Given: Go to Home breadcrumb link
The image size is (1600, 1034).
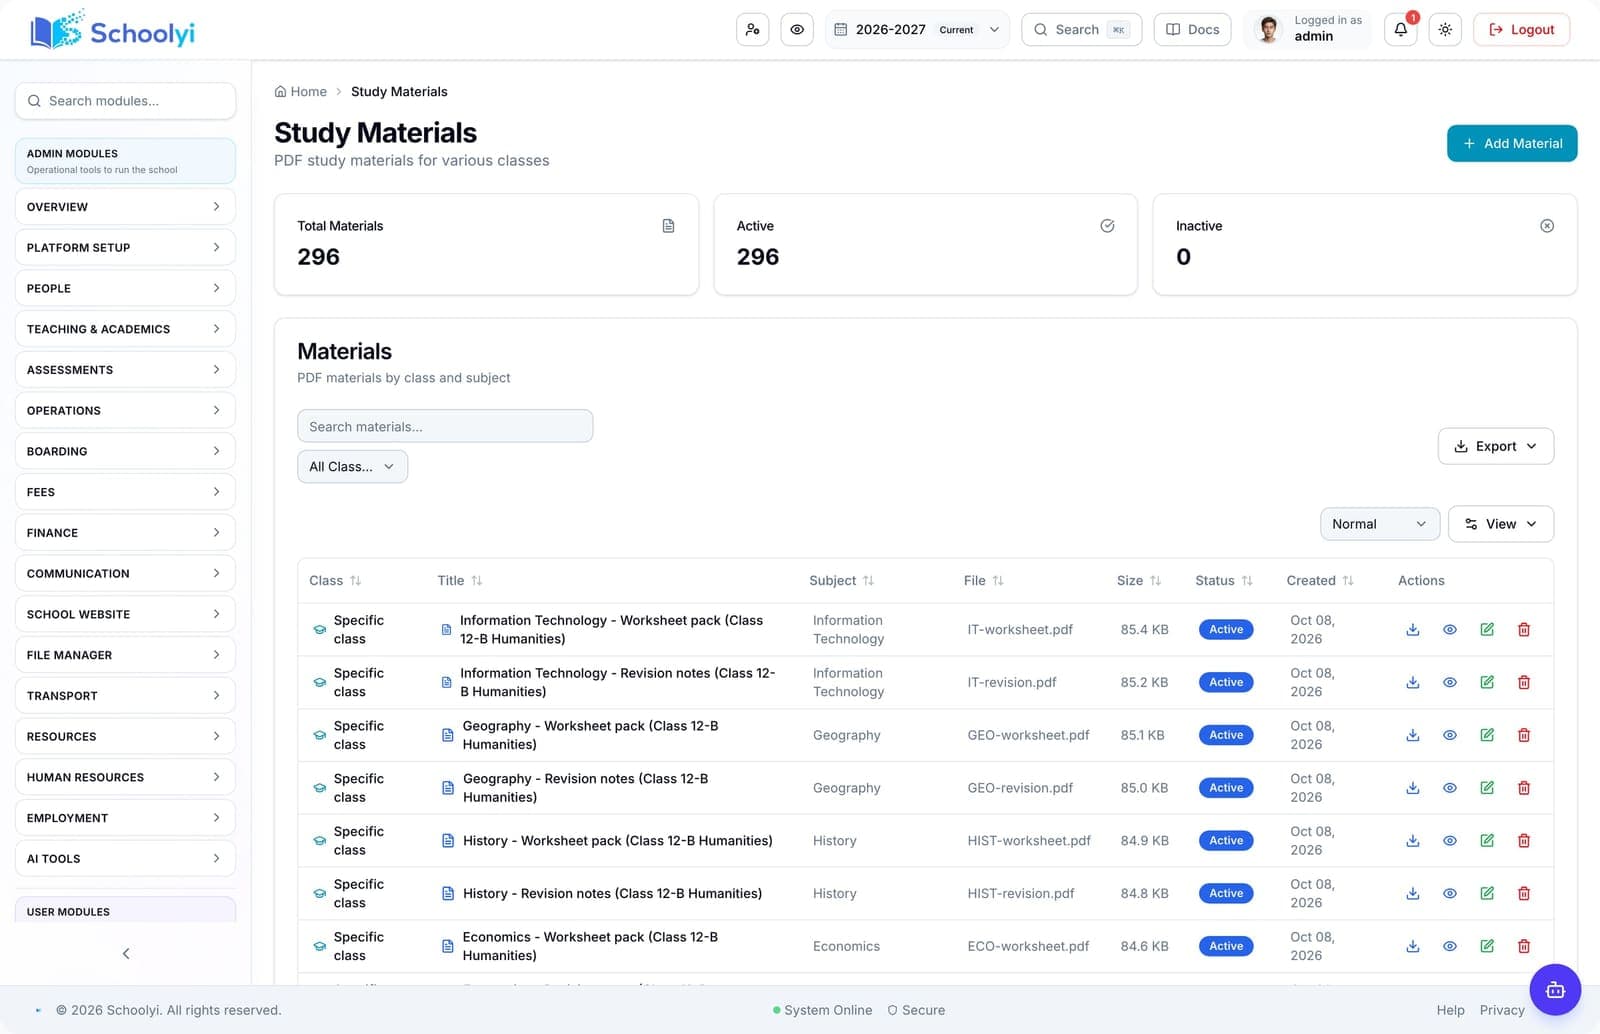Looking at the screenshot, I should click(300, 92).
